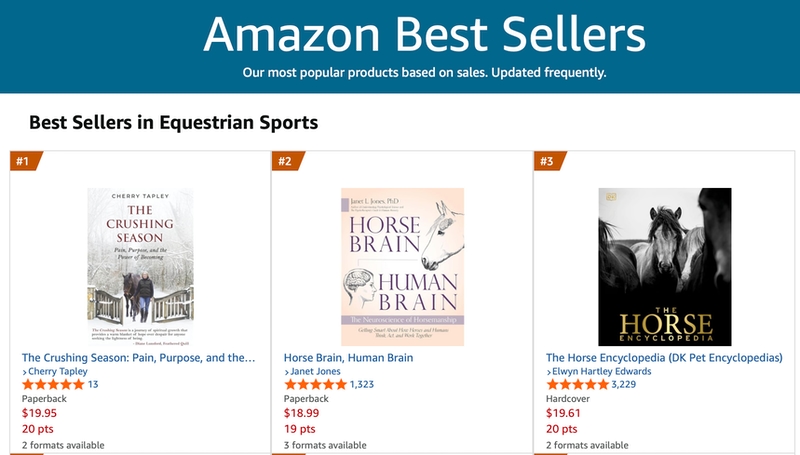Open Horse Brain, Human Brain cover image
The width and height of the screenshot is (800, 455).
[395, 267]
